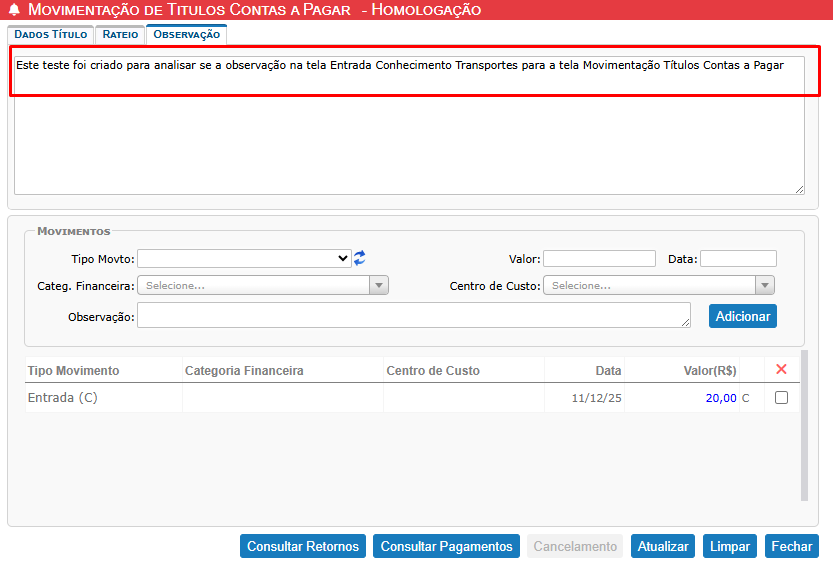Open the Rateio tab
The height and width of the screenshot is (570, 833).
pos(120,34)
